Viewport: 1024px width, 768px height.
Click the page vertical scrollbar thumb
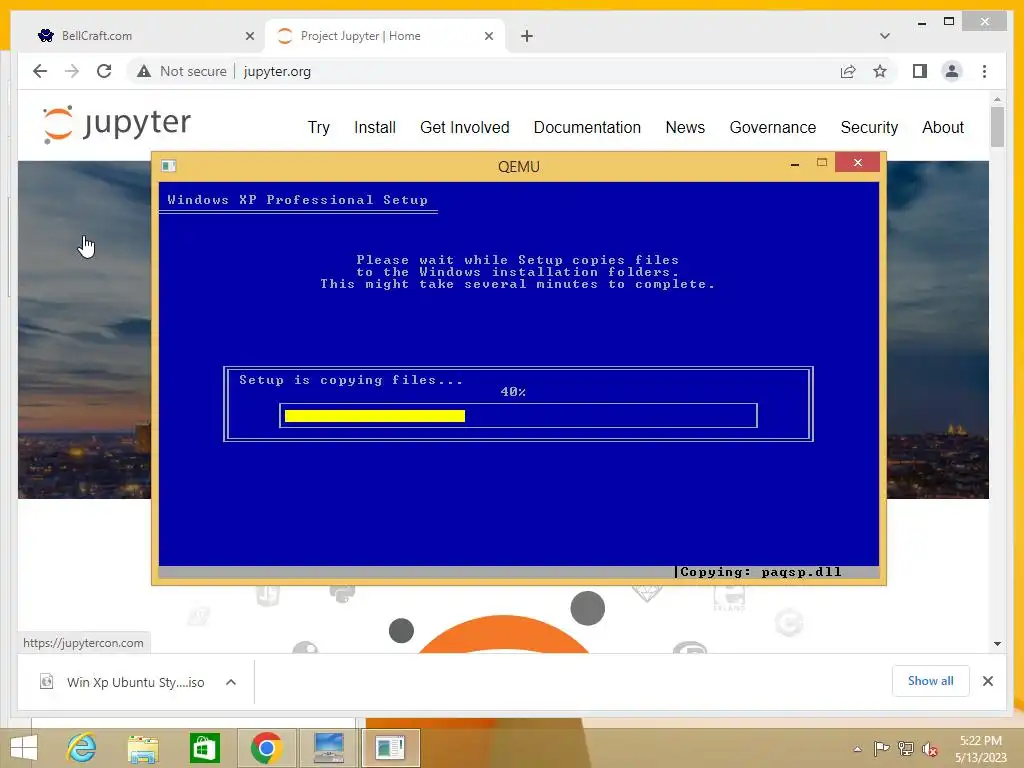click(x=997, y=126)
